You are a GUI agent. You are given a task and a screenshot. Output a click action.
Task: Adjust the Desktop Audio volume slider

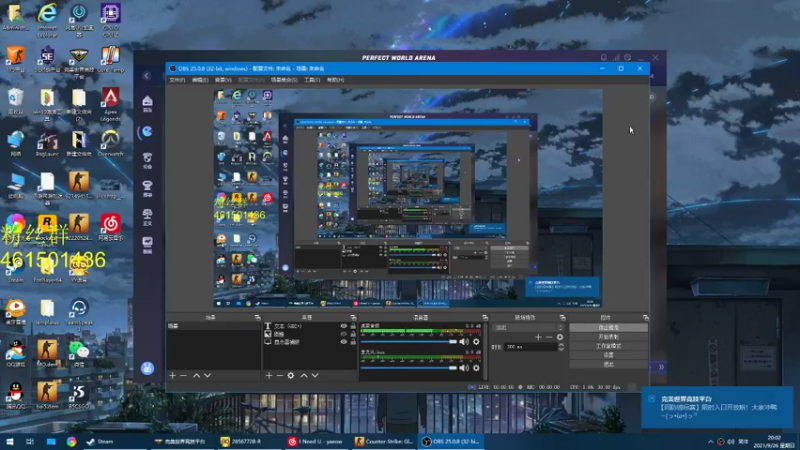click(x=409, y=342)
